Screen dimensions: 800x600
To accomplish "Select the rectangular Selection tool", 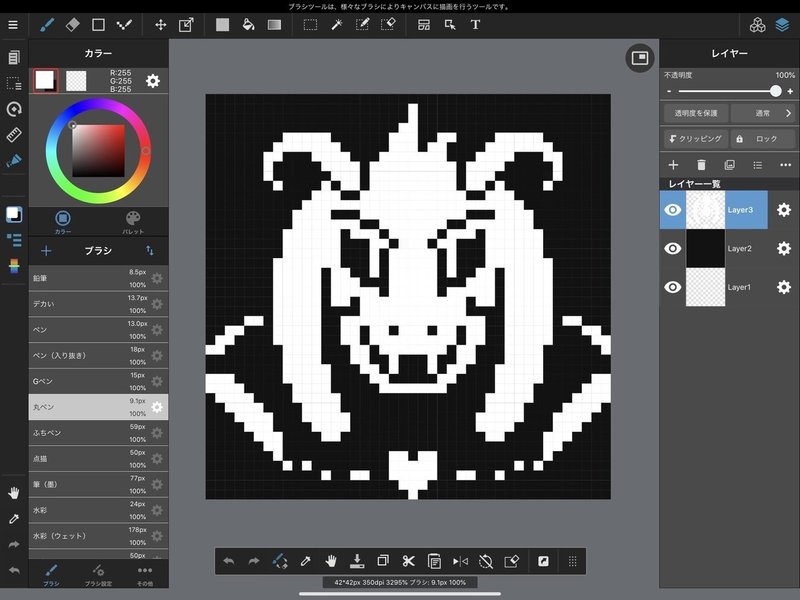I will pos(310,24).
